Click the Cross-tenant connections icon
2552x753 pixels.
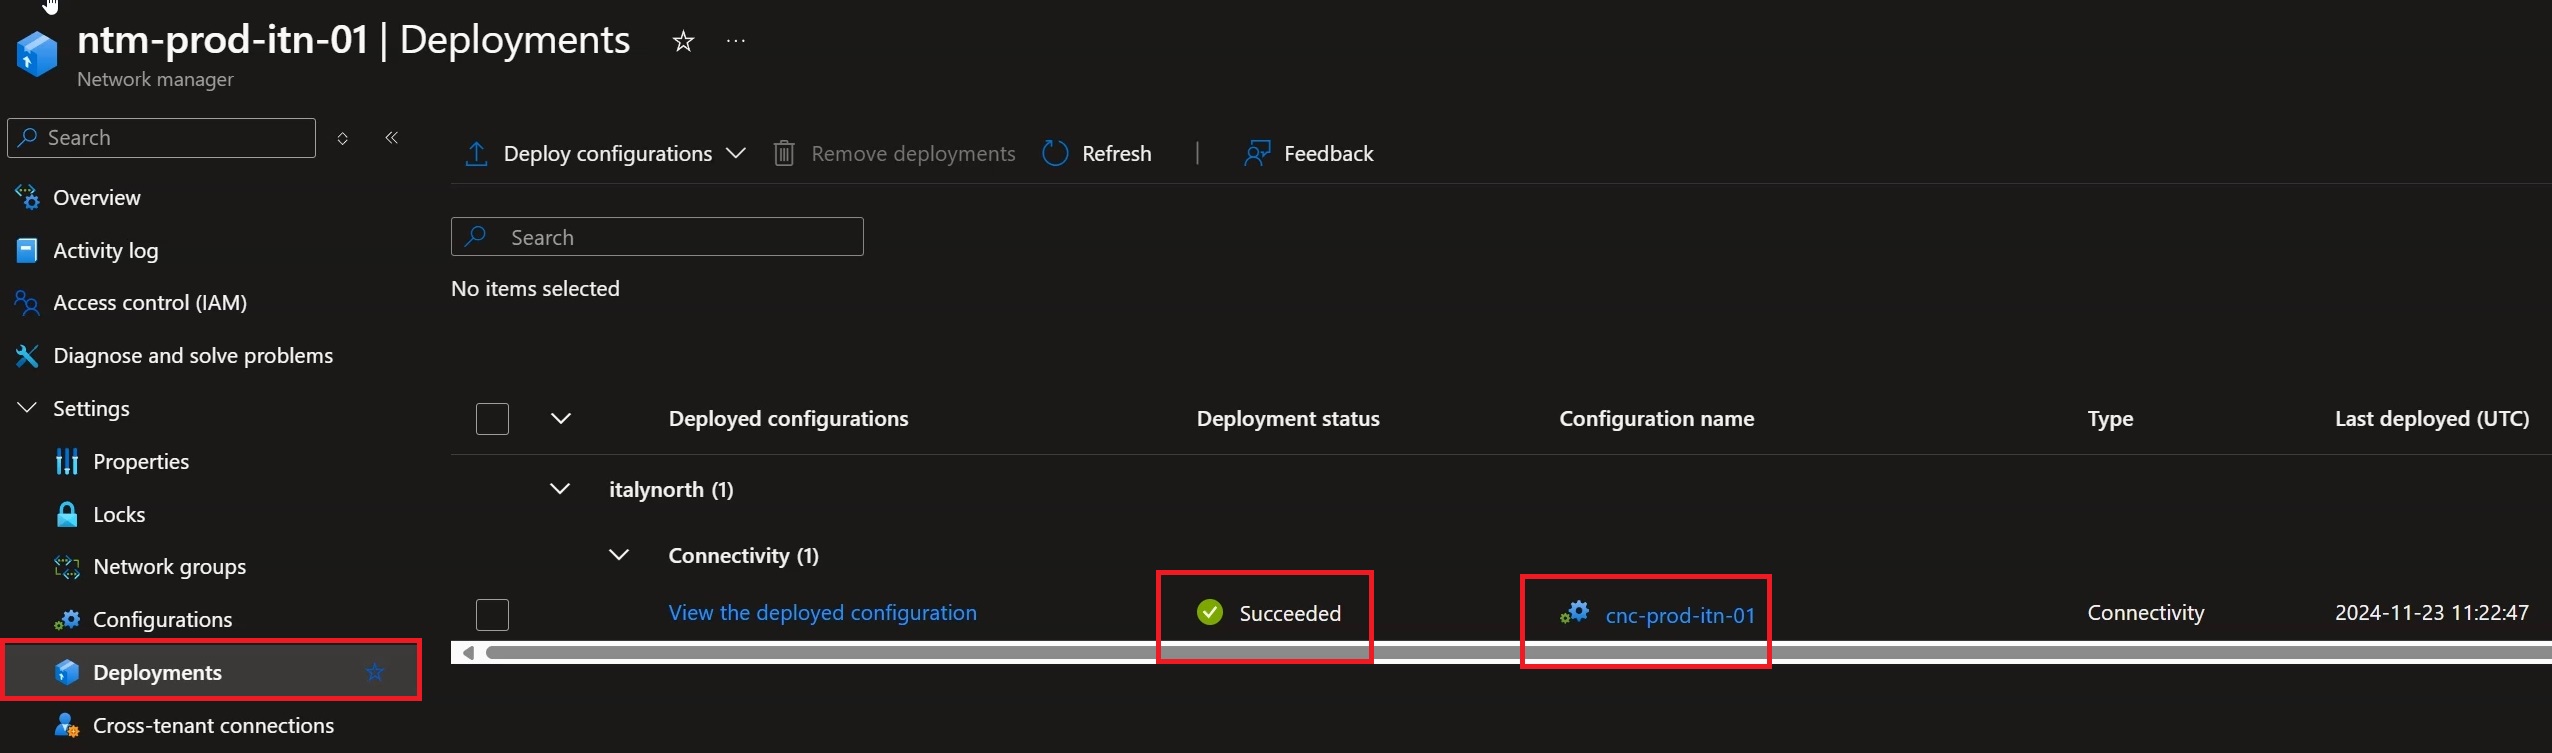pyautogui.click(x=66, y=725)
